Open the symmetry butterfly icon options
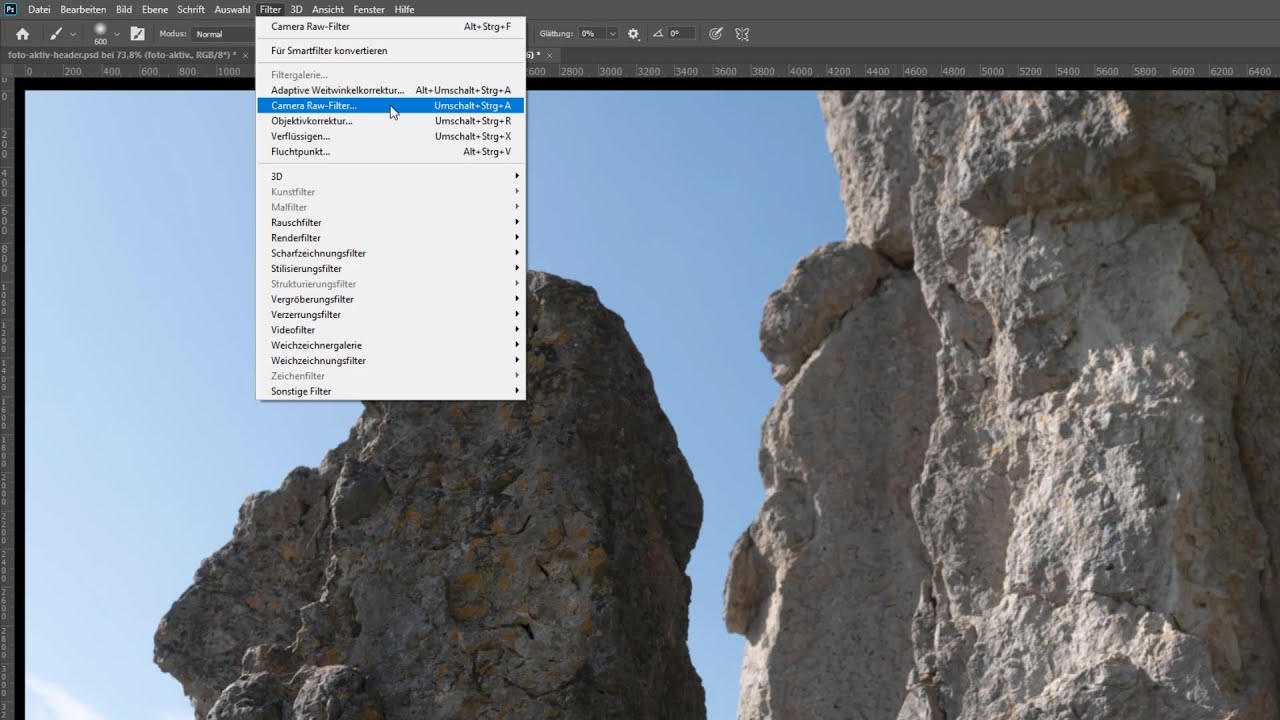Viewport: 1280px width, 720px height. pos(742,33)
